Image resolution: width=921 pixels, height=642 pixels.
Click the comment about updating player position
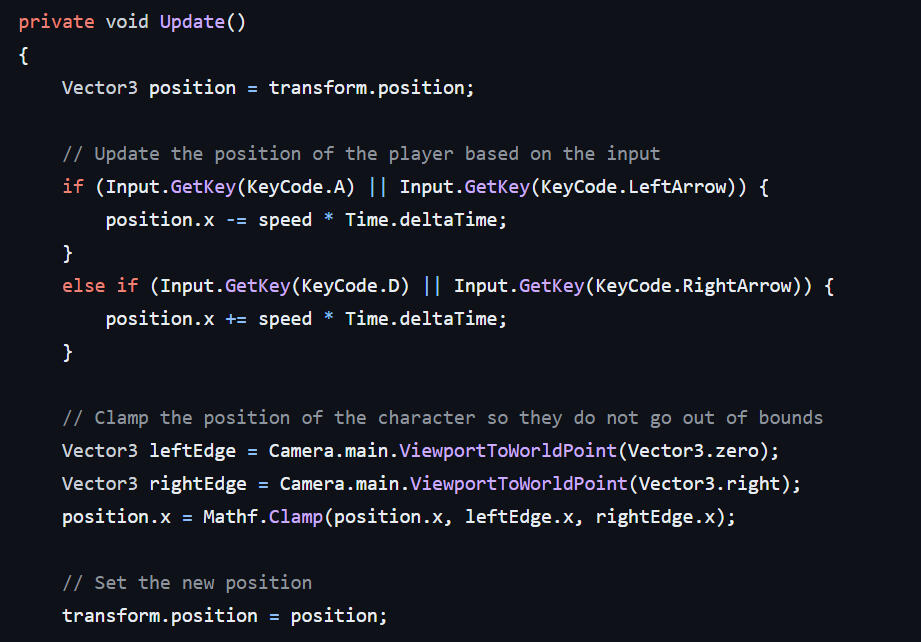[x=361, y=154]
